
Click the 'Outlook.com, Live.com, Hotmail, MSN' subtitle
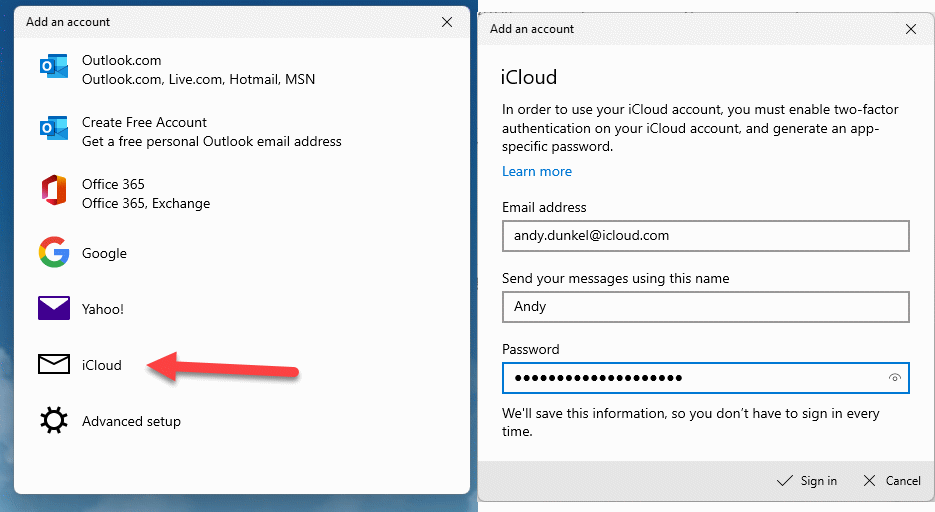click(199, 79)
